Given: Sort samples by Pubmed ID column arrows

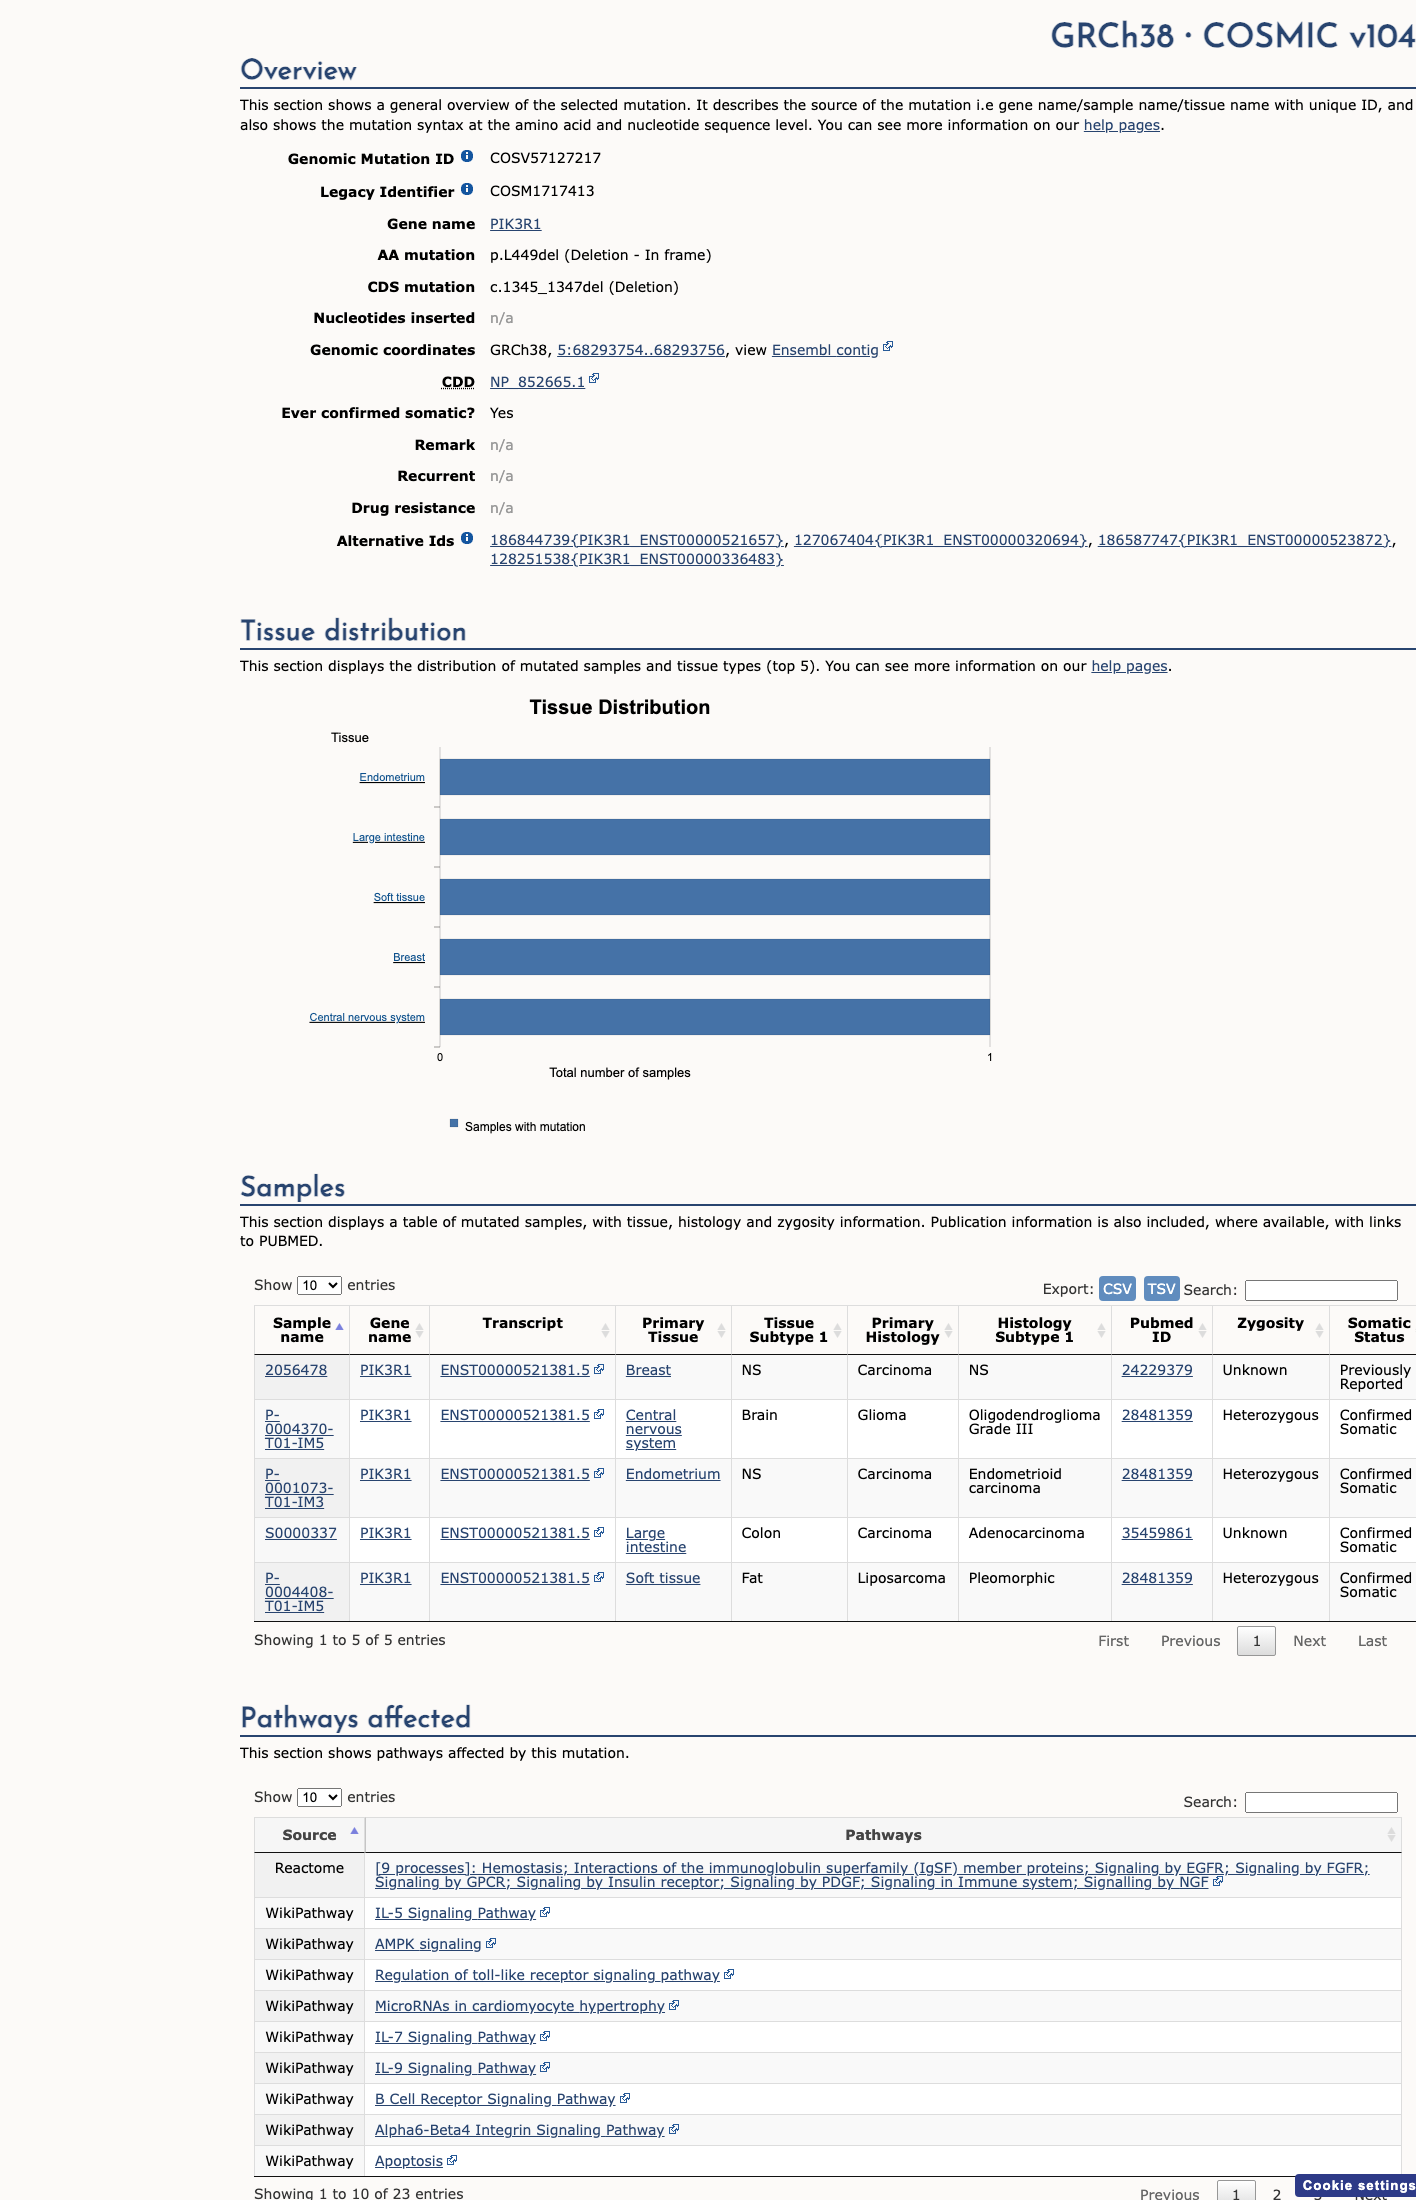Looking at the screenshot, I should 1202,1330.
